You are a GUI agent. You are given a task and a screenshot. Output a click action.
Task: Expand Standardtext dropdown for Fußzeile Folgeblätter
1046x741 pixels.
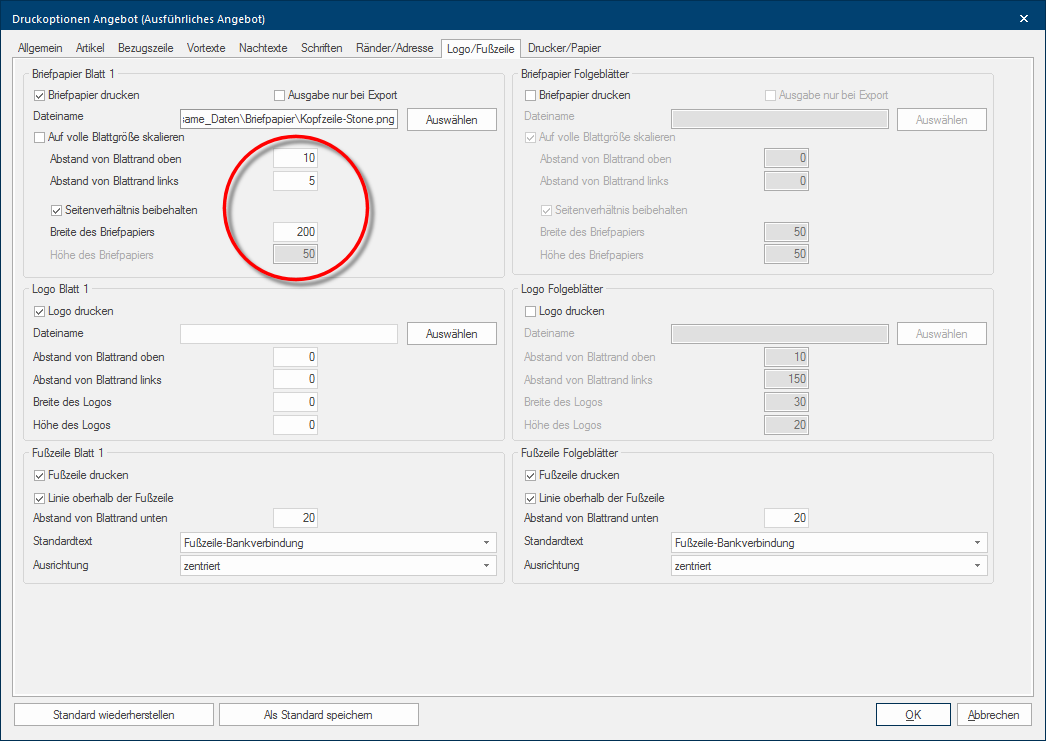[x=829, y=543]
